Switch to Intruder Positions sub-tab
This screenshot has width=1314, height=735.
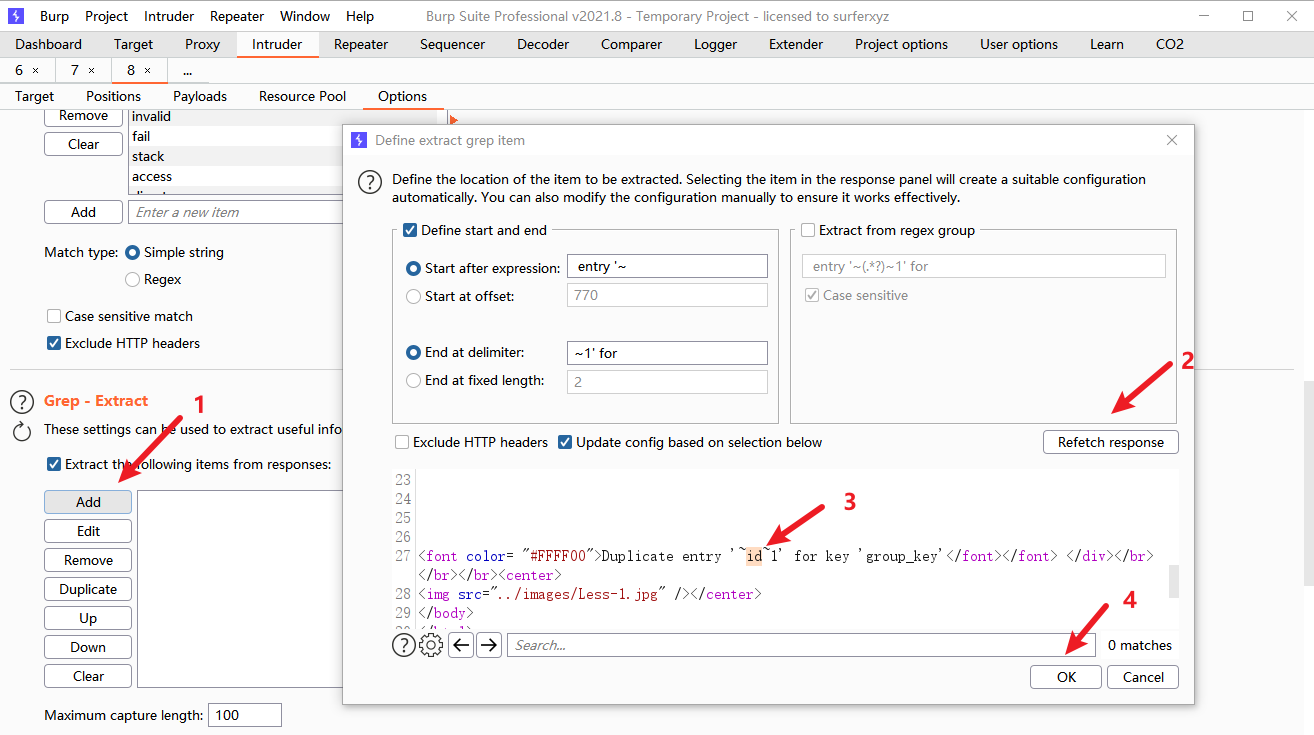coord(113,96)
